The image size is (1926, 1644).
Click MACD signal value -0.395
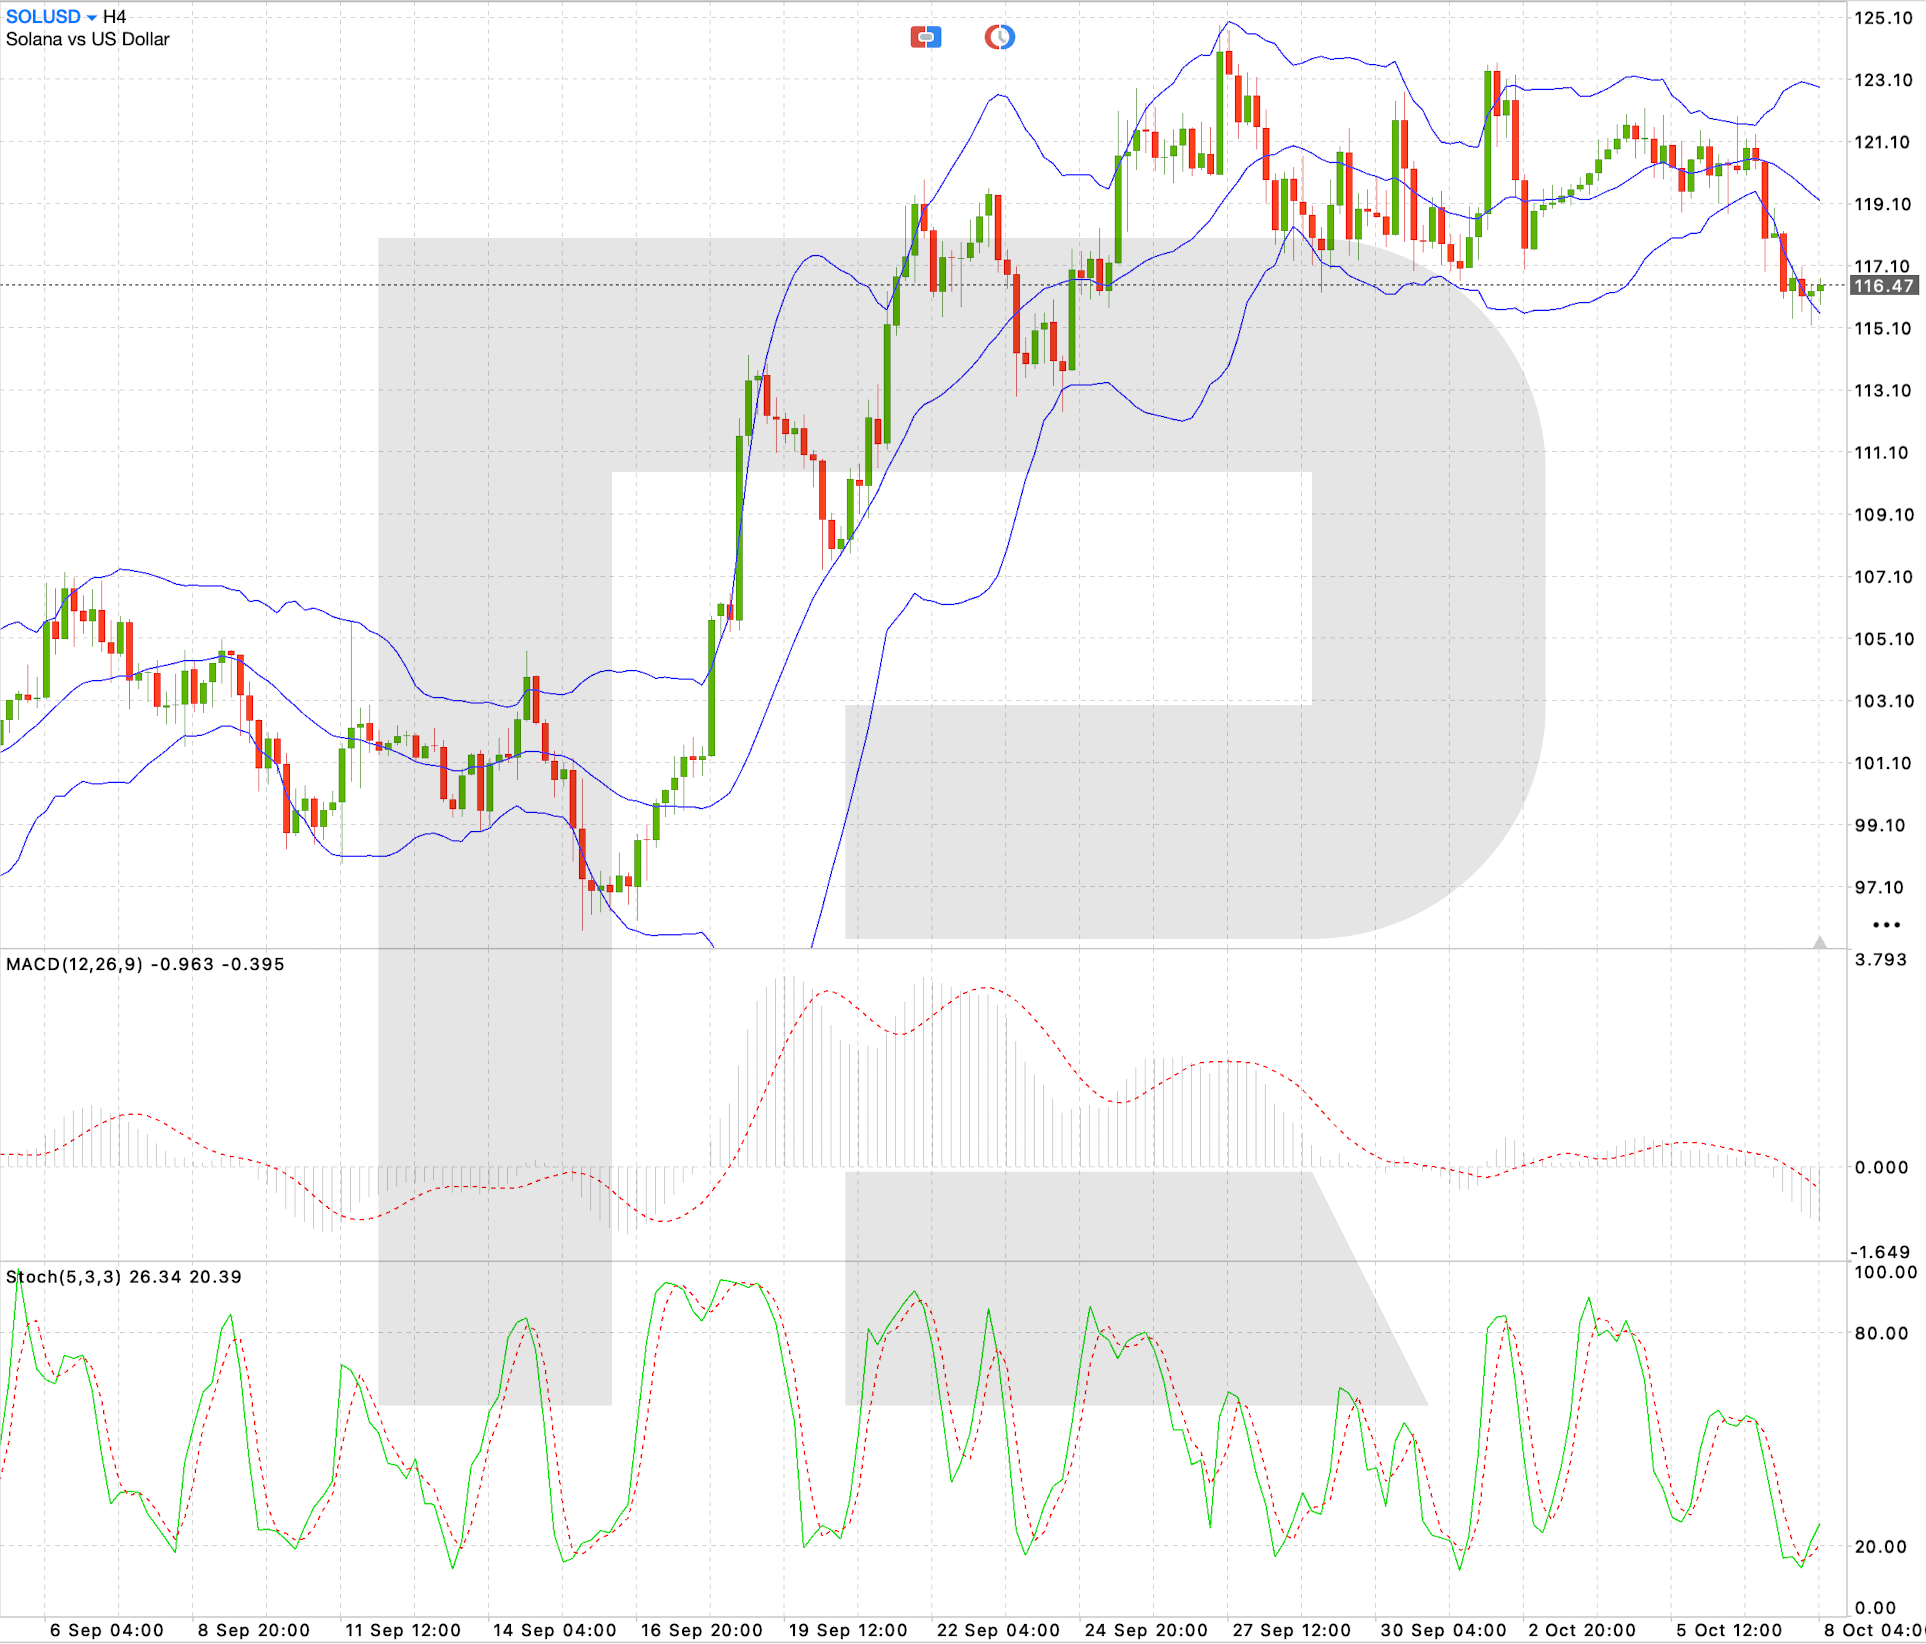[x=253, y=964]
